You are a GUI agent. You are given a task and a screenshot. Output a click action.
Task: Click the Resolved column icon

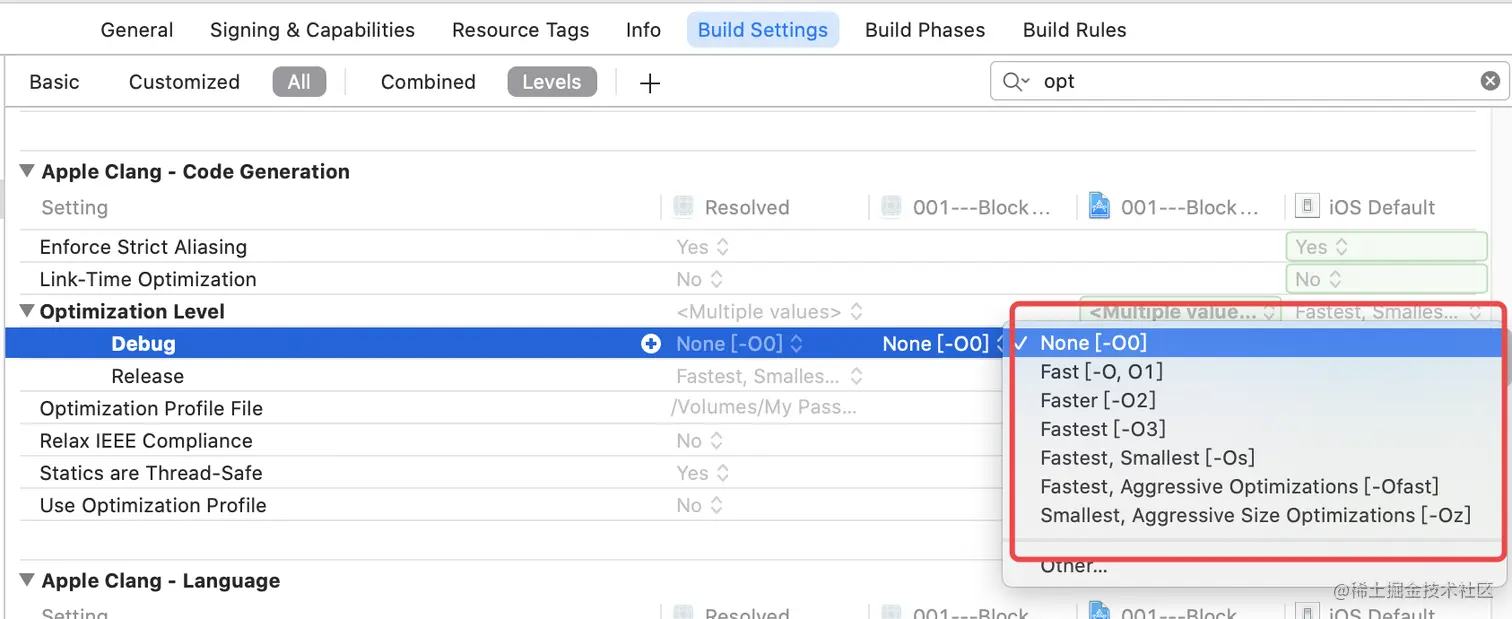684,207
